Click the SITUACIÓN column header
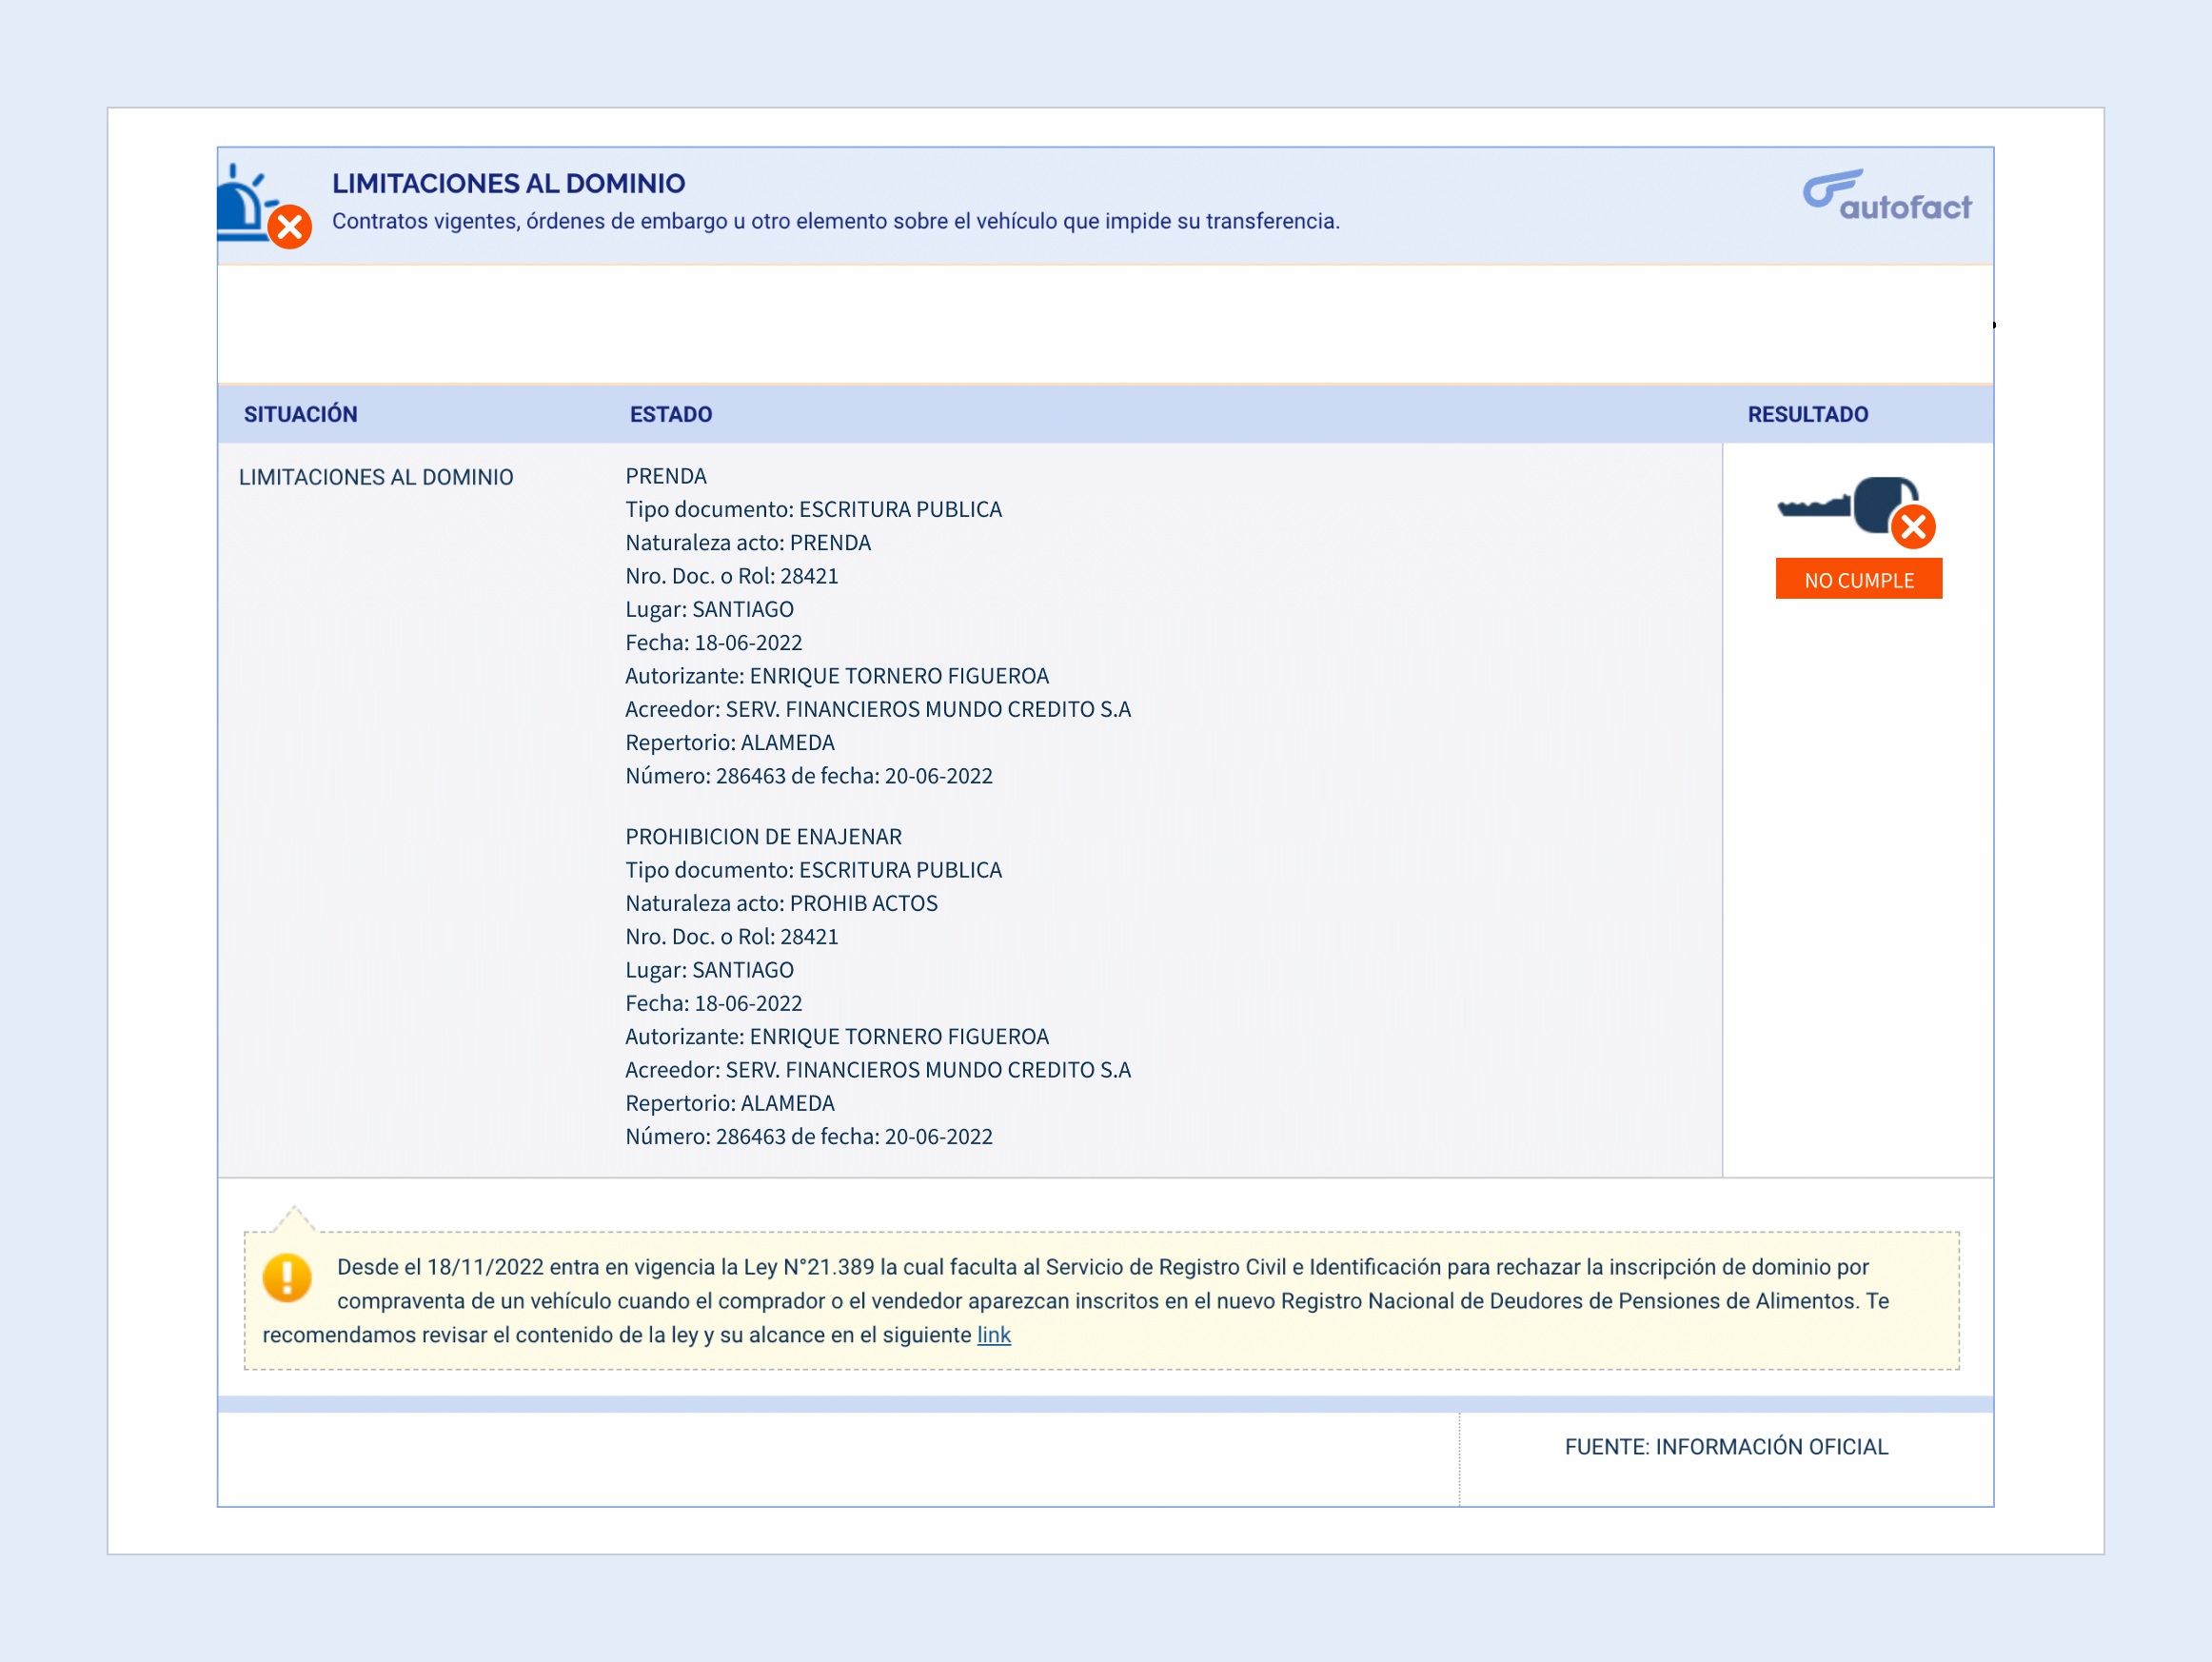The height and width of the screenshot is (1662, 2212). click(300, 414)
